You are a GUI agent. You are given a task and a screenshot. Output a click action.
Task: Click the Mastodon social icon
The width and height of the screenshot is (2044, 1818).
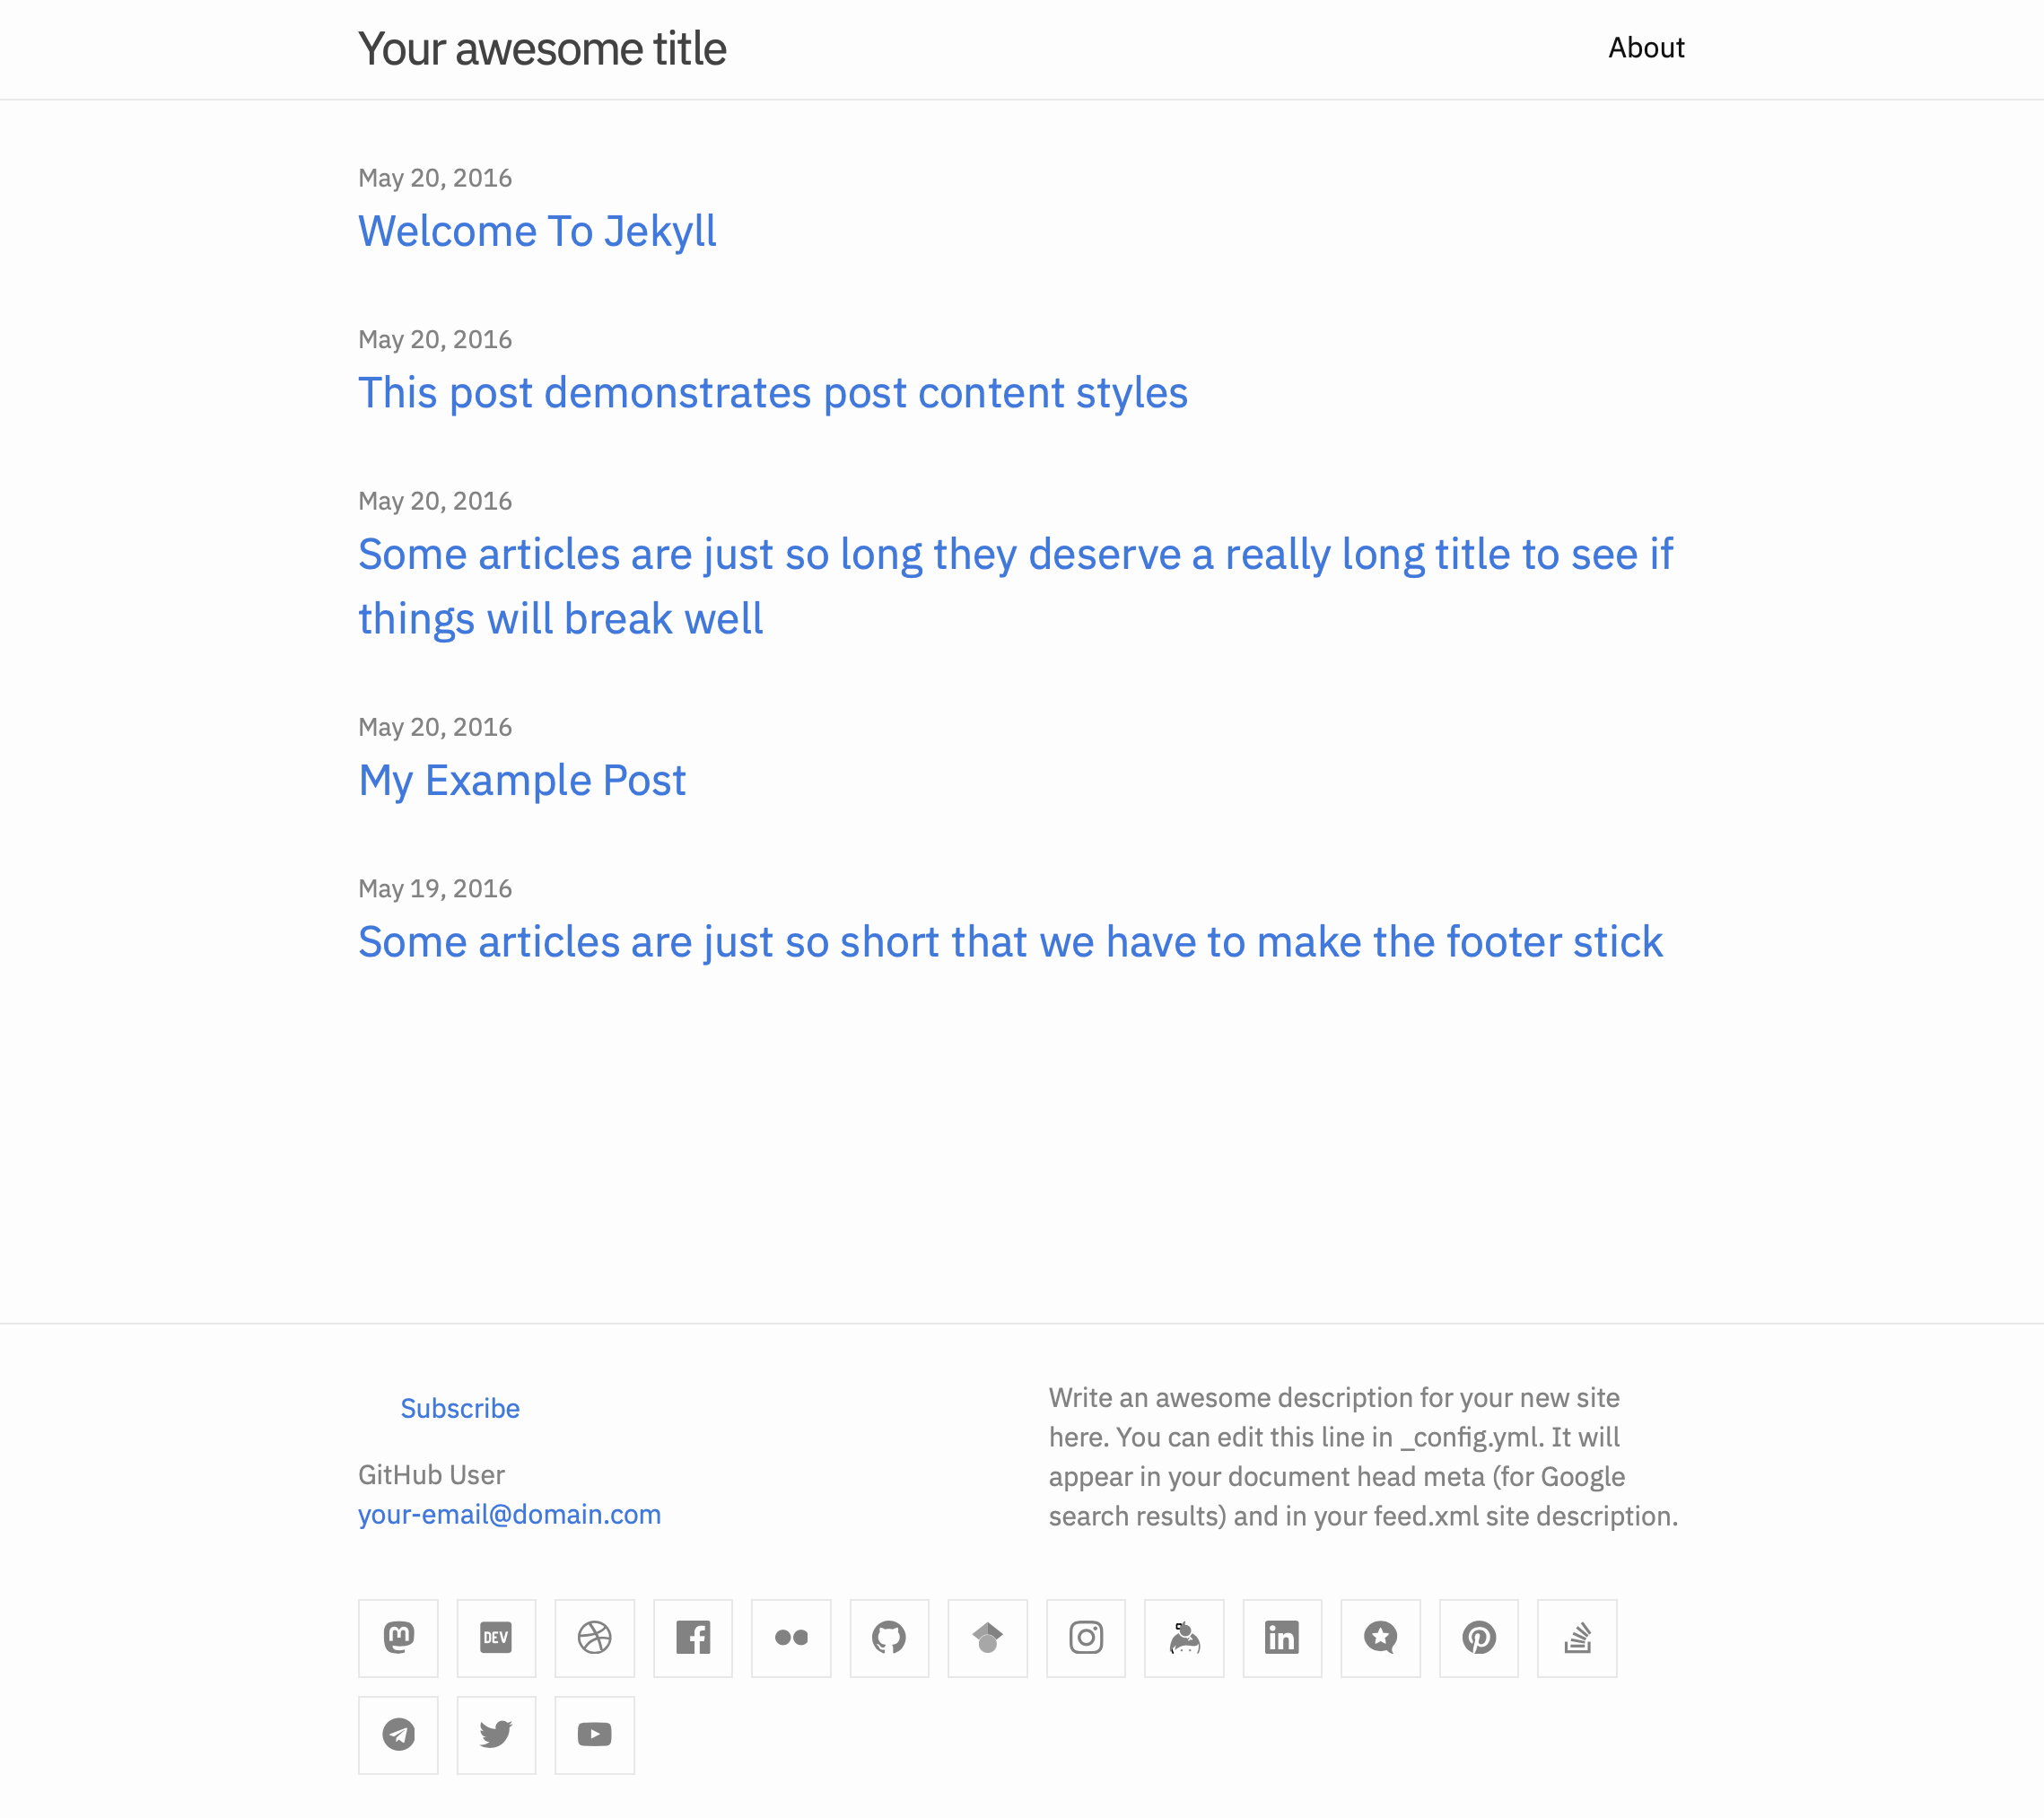(397, 1638)
